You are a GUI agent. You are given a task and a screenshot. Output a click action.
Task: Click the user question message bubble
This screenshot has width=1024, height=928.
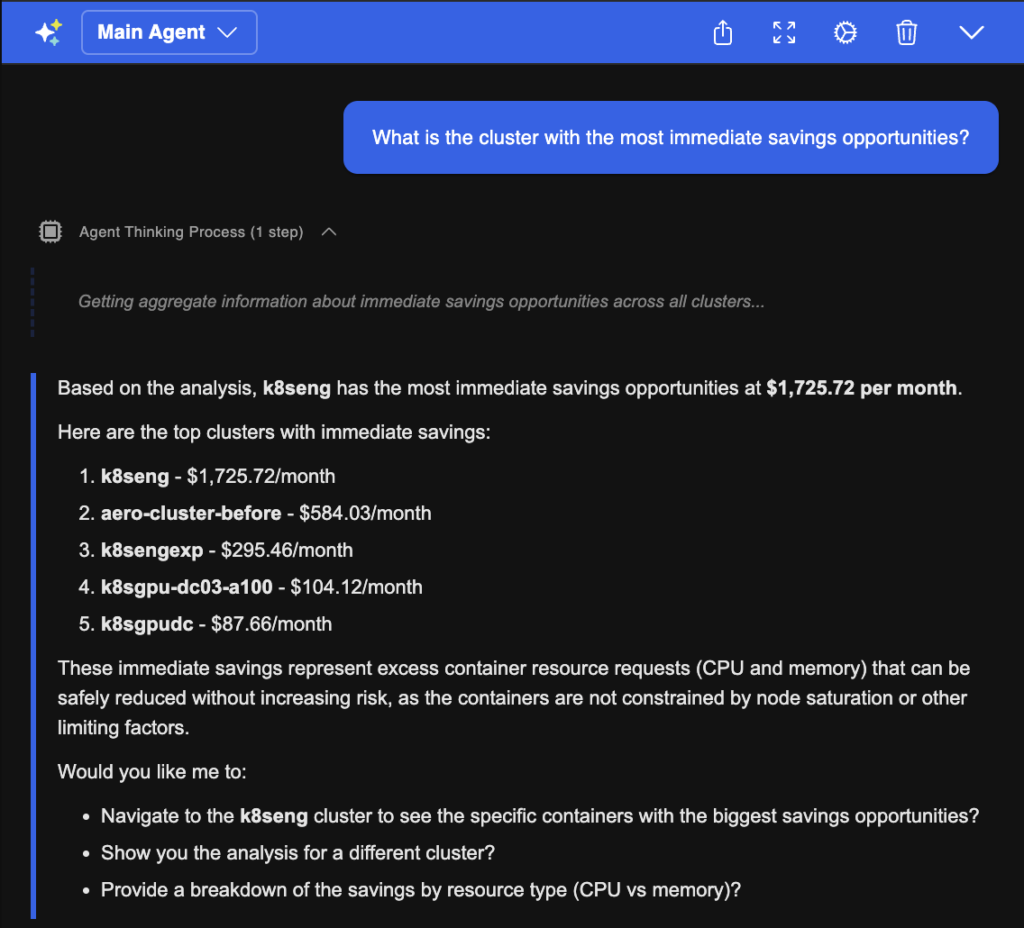pos(670,137)
